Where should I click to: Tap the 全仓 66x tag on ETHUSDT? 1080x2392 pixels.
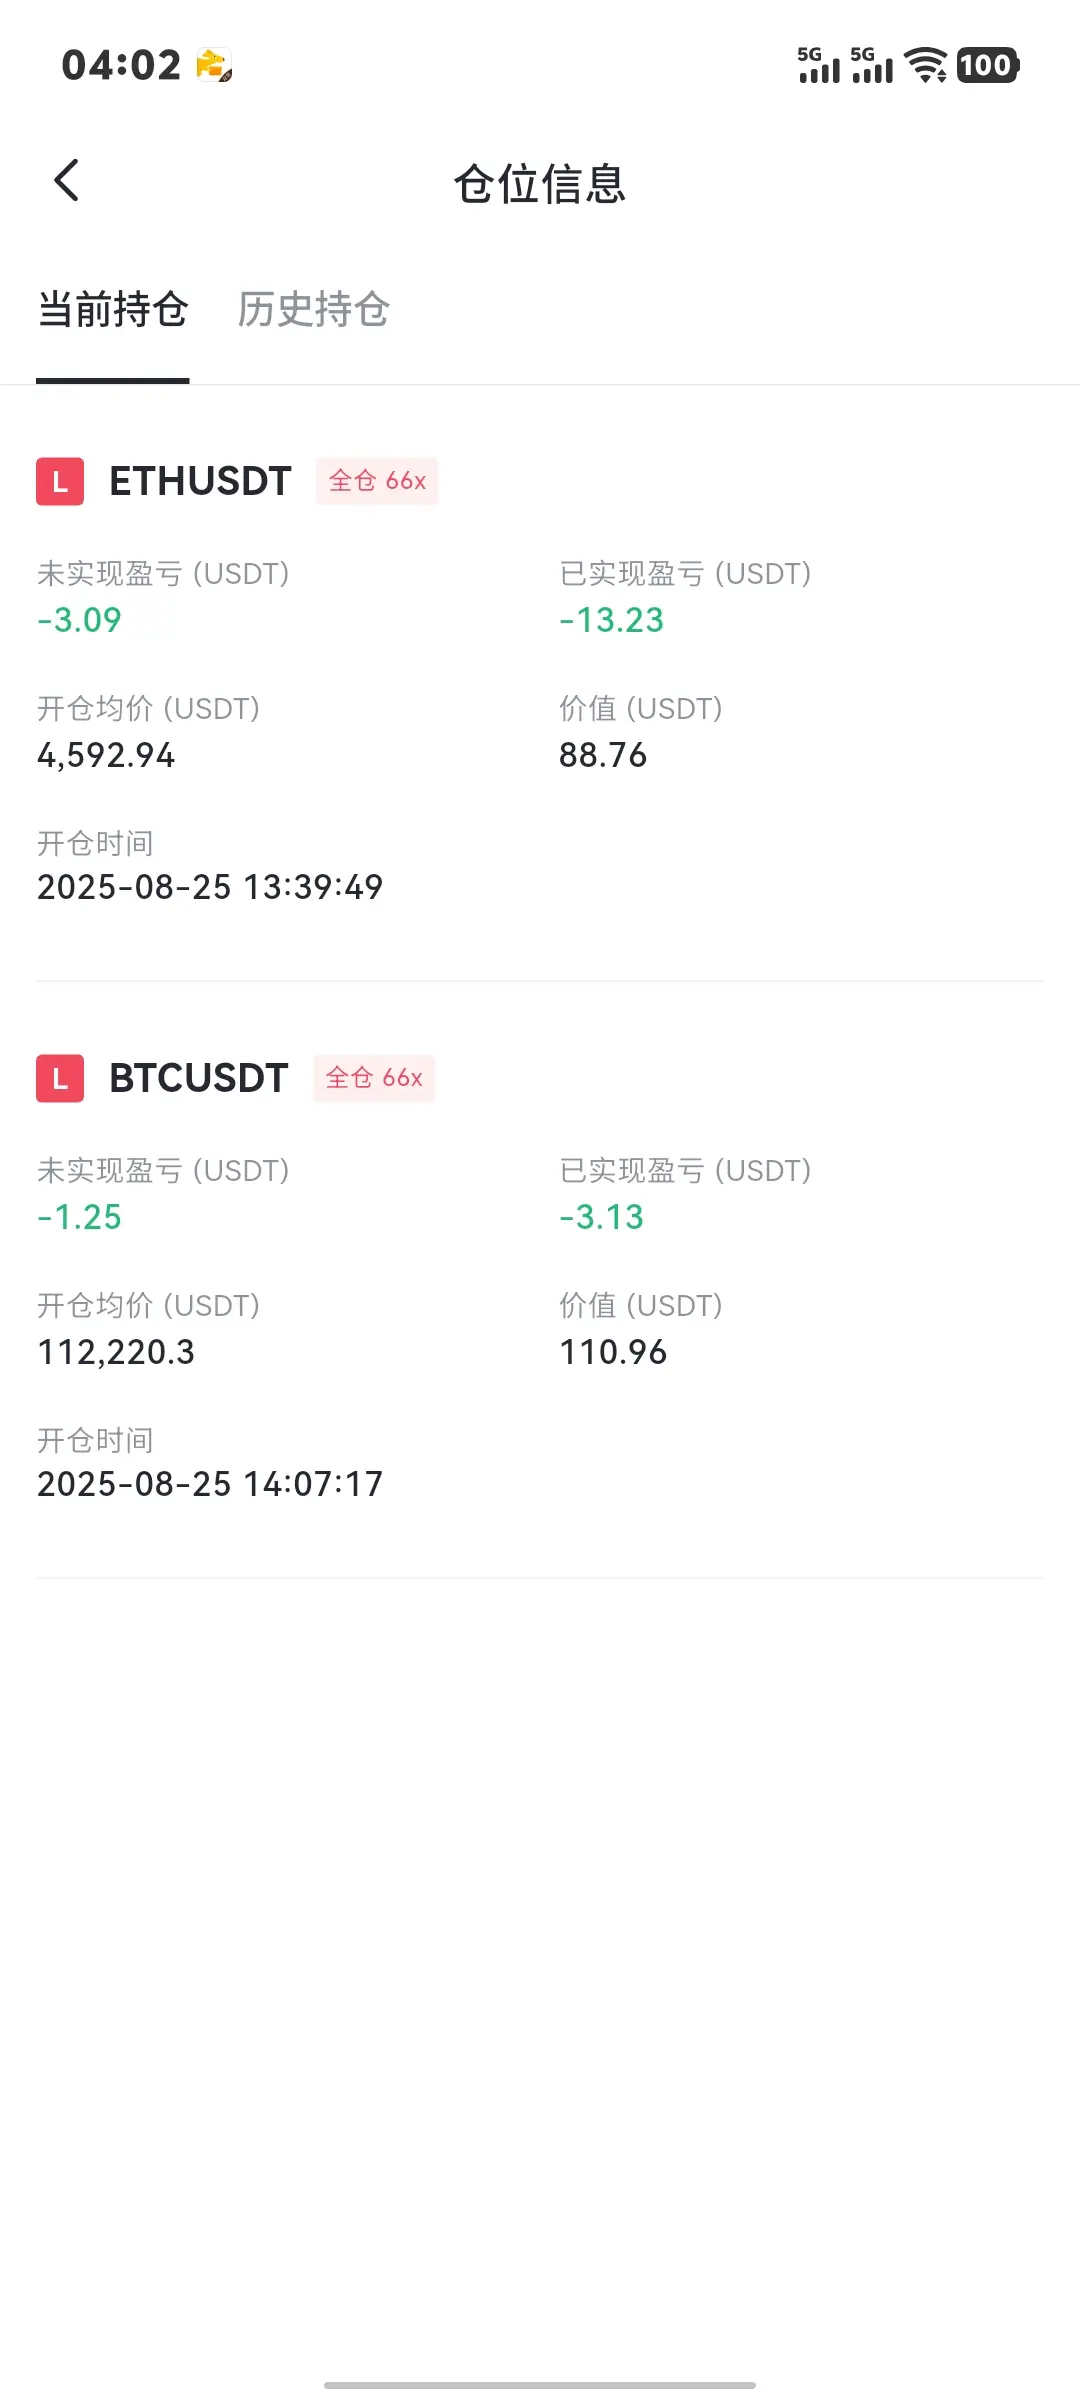click(x=377, y=481)
